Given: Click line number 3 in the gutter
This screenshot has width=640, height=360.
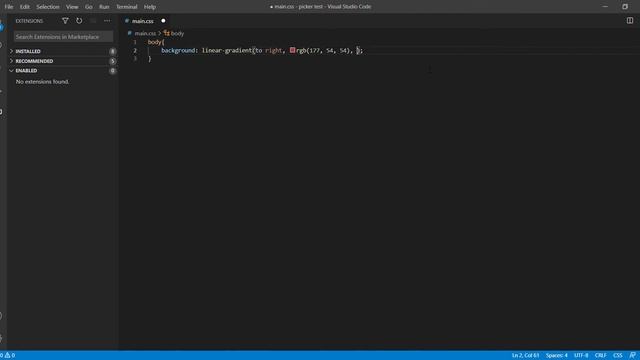Looking at the screenshot, I should (135, 58).
